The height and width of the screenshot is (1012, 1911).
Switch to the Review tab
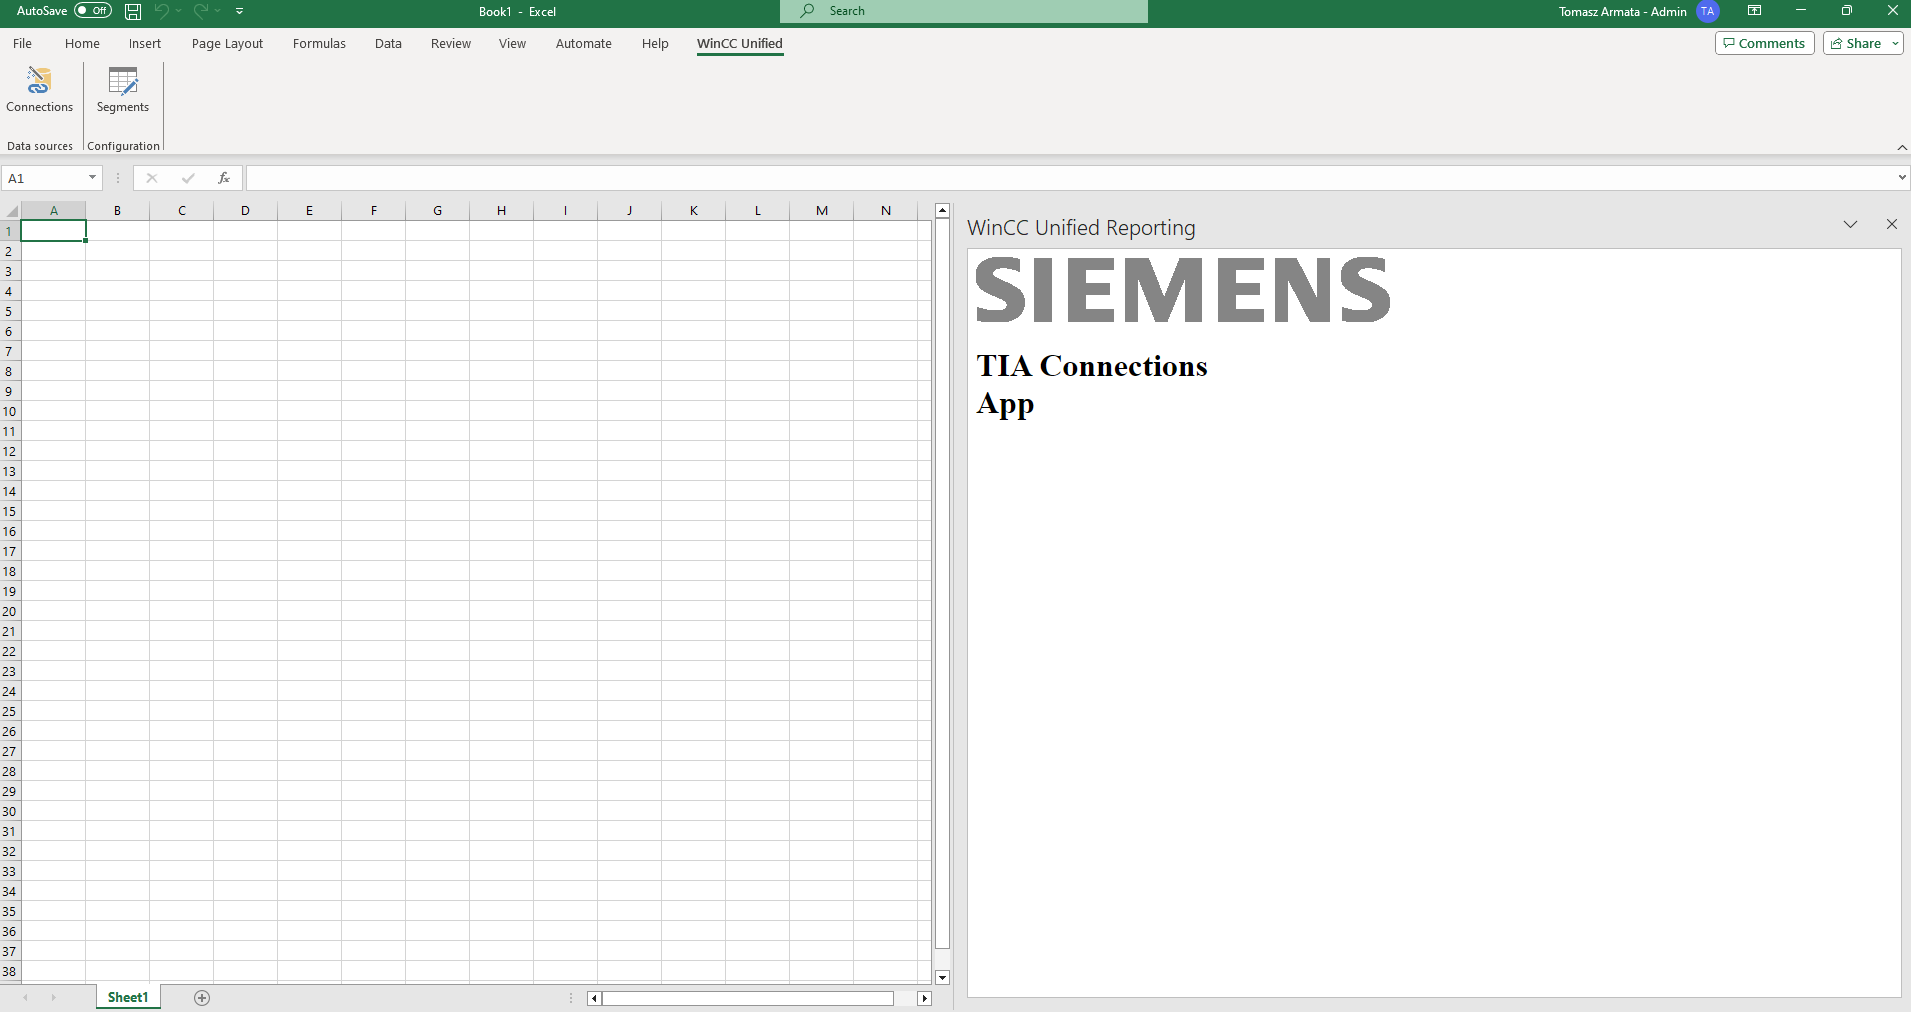pyautogui.click(x=451, y=44)
